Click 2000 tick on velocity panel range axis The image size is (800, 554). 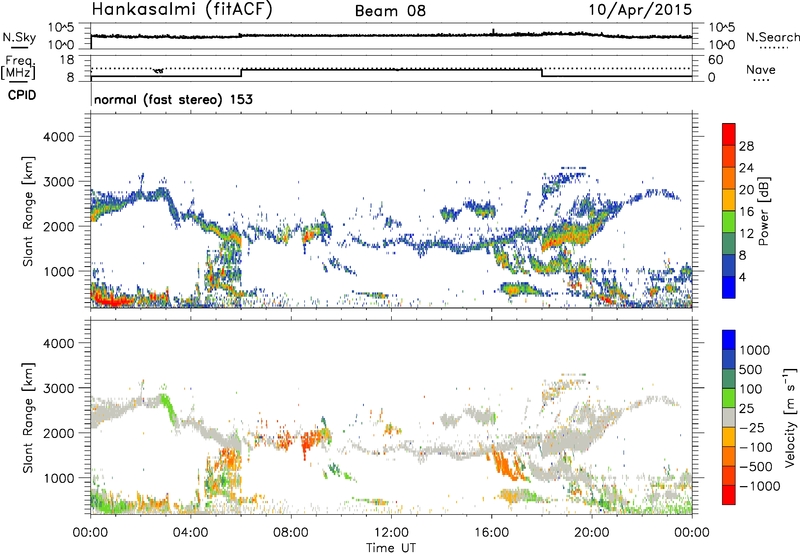point(59,433)
